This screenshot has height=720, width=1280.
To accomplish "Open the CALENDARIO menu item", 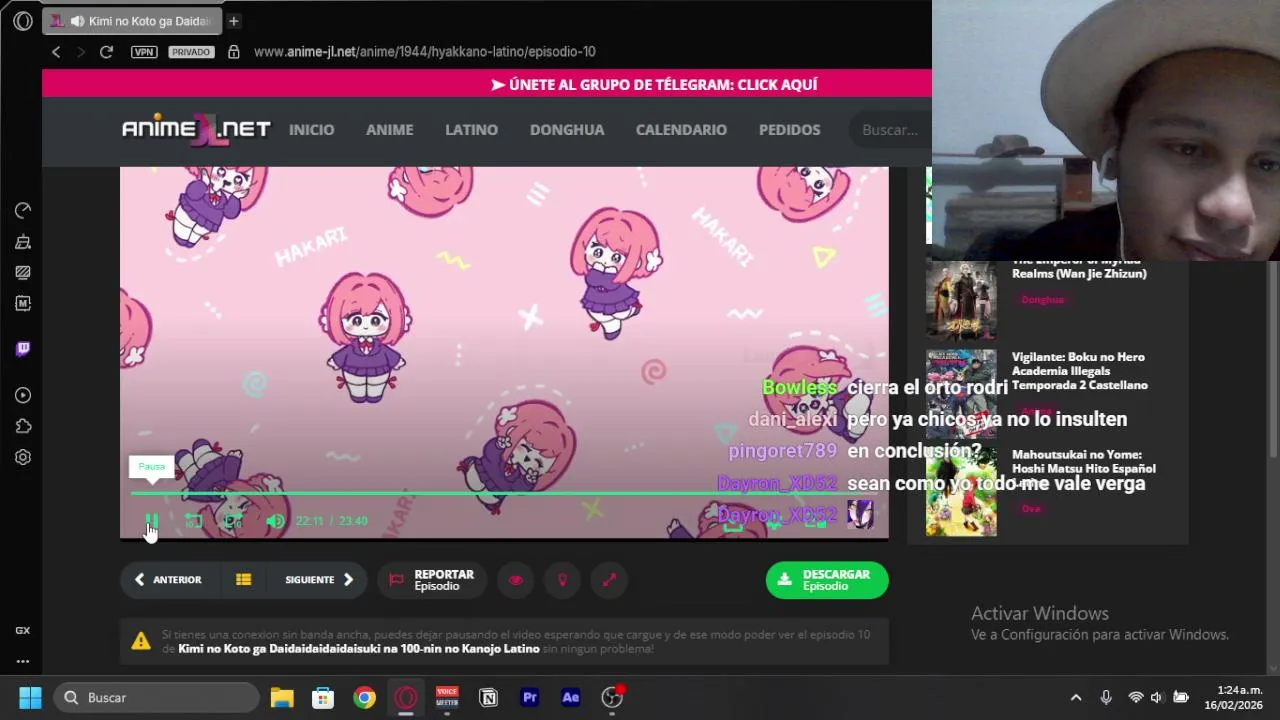I will pyautogui.click(x=681, y=130).
